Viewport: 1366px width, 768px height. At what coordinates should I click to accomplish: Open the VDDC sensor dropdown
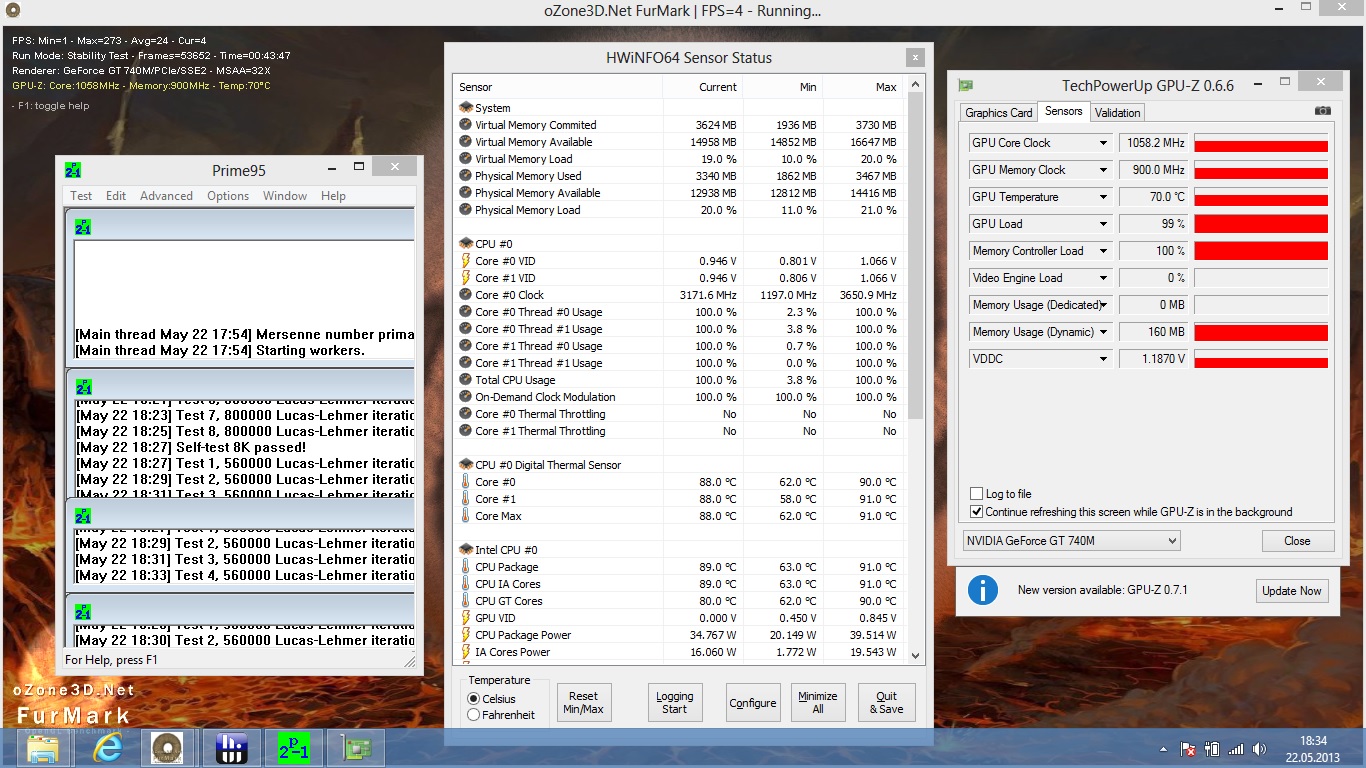tap(1103, 359)
